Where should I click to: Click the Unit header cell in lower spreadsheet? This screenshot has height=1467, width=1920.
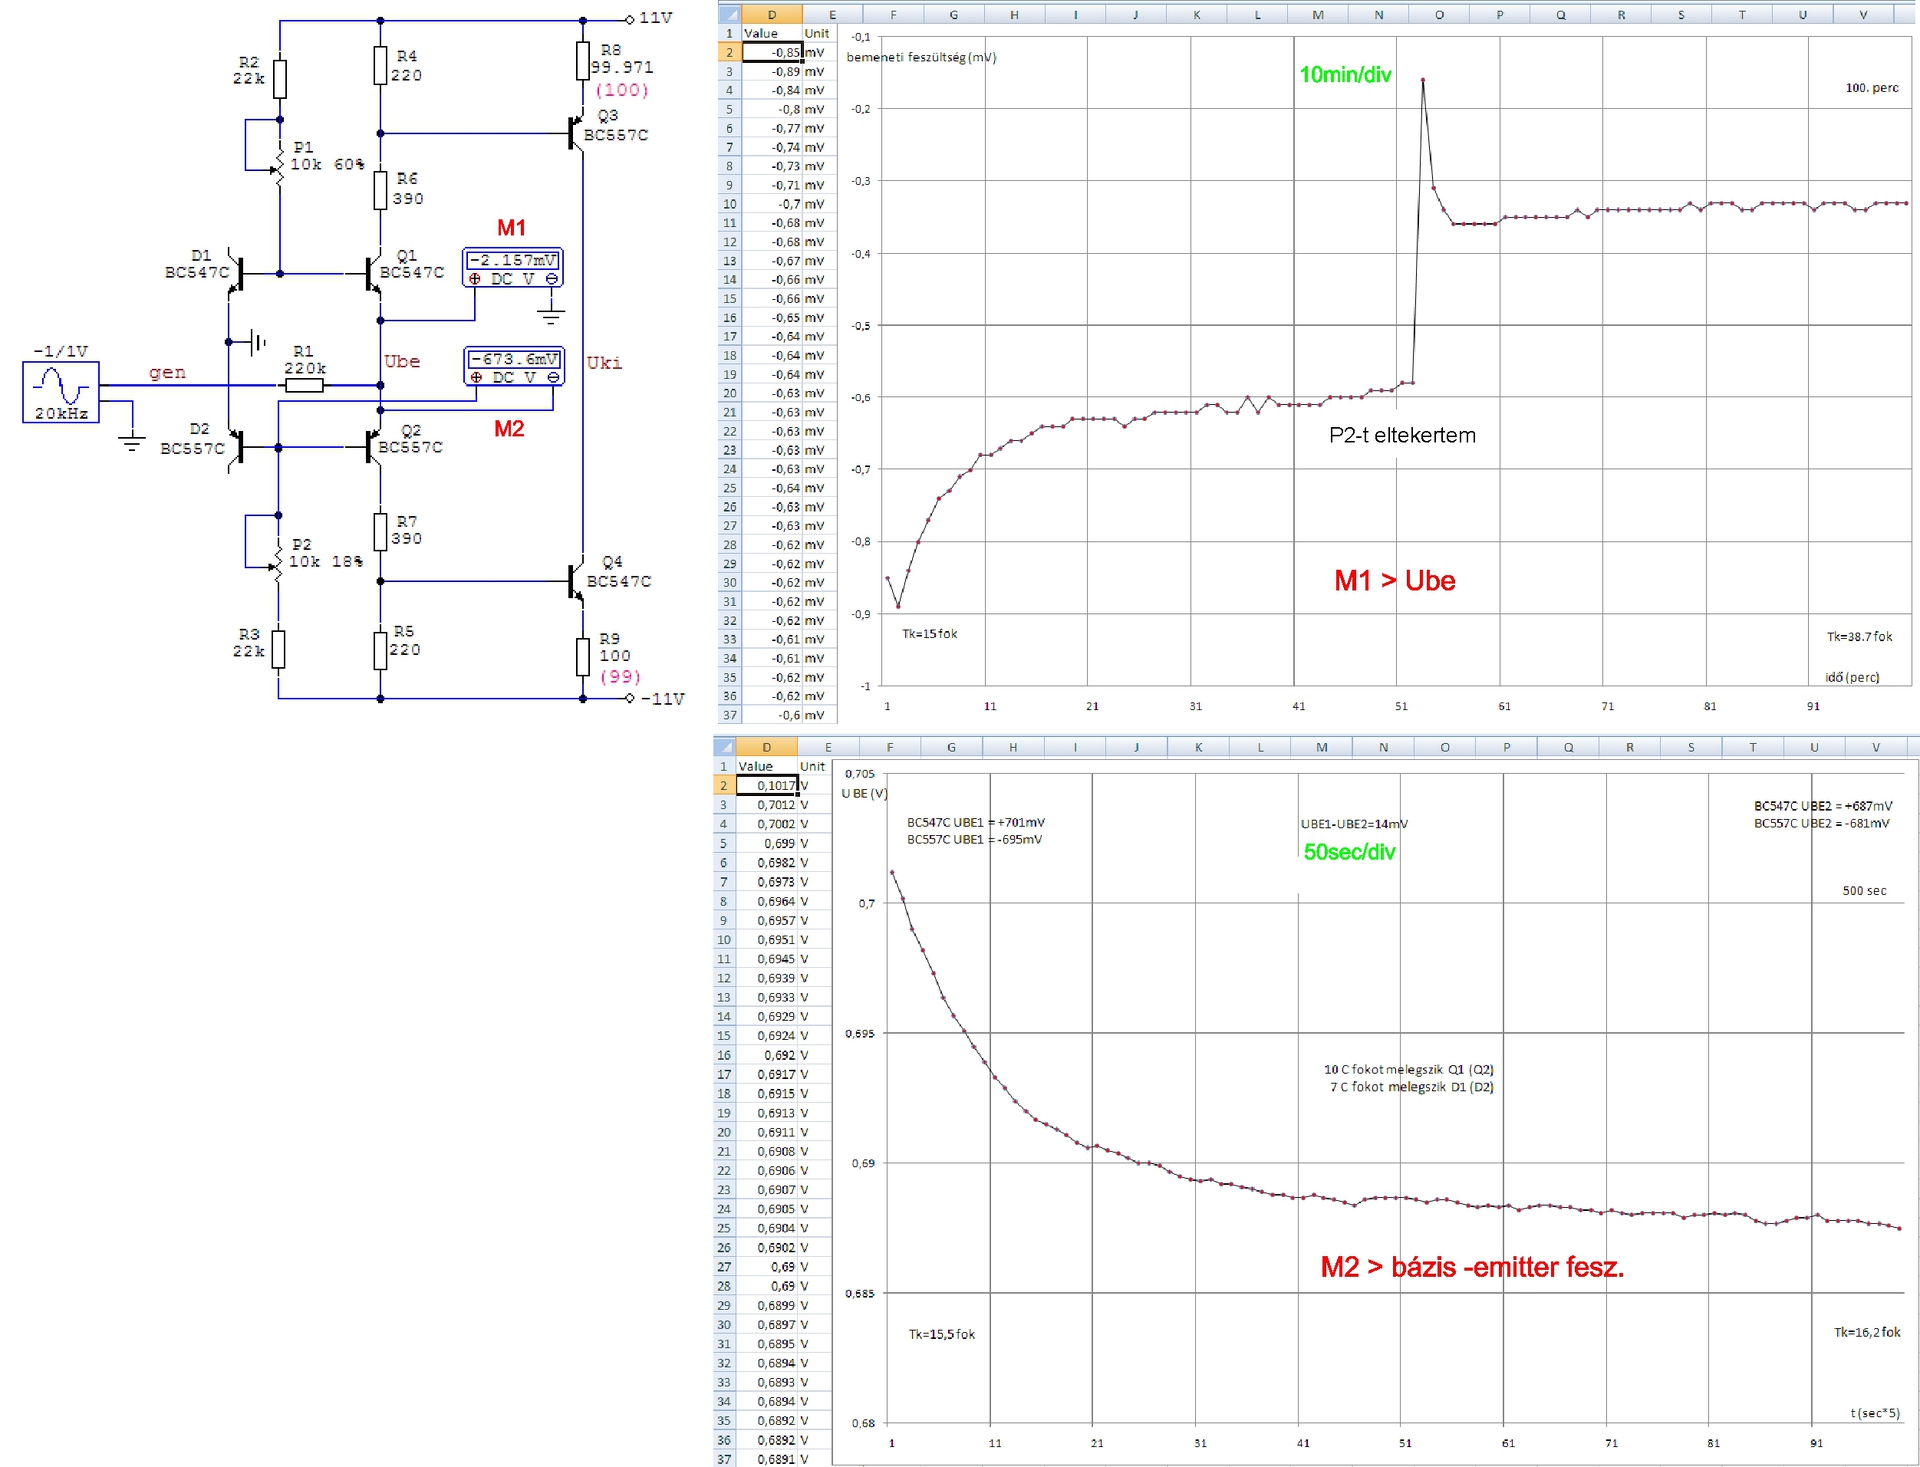pyautogui.click(x=812, y=766)
